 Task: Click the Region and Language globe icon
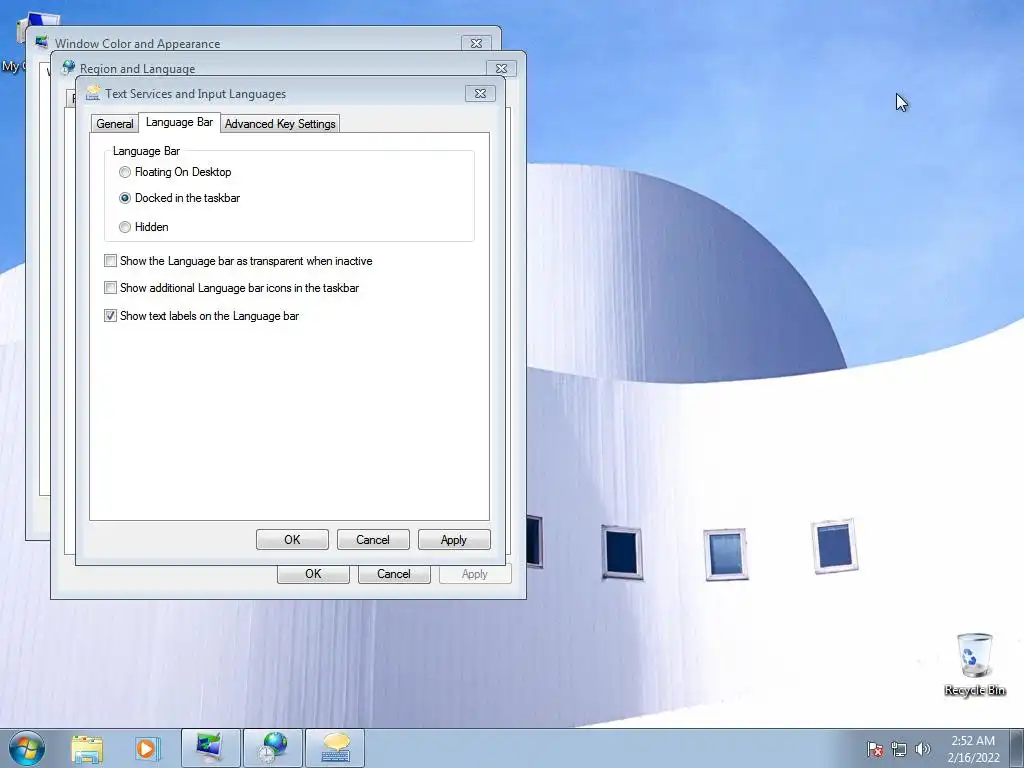pos(68,68)
